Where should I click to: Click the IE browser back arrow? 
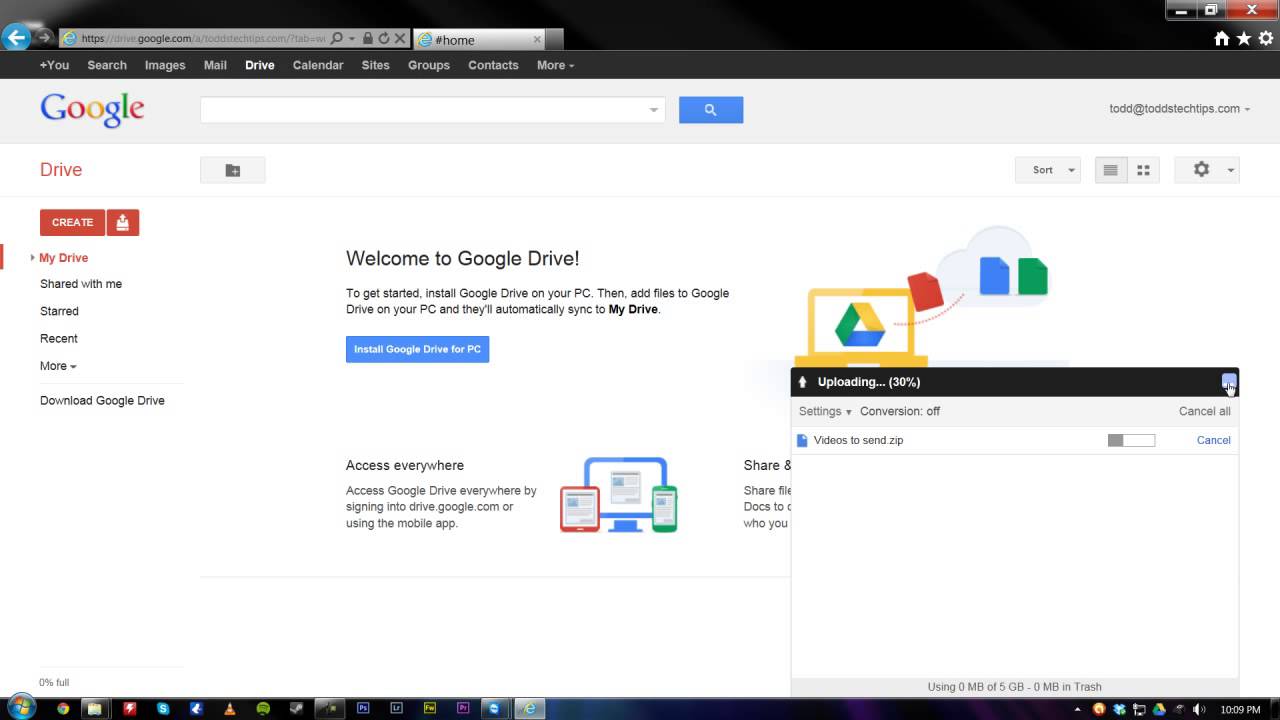[16, 38]
